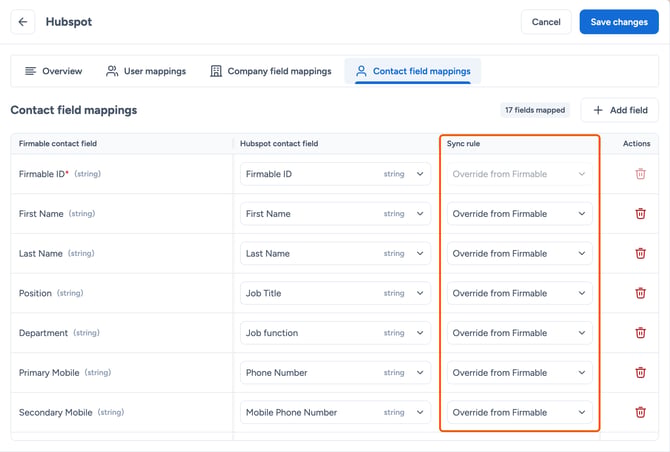Click the Secondary Mobile field label

coord(56,412)
